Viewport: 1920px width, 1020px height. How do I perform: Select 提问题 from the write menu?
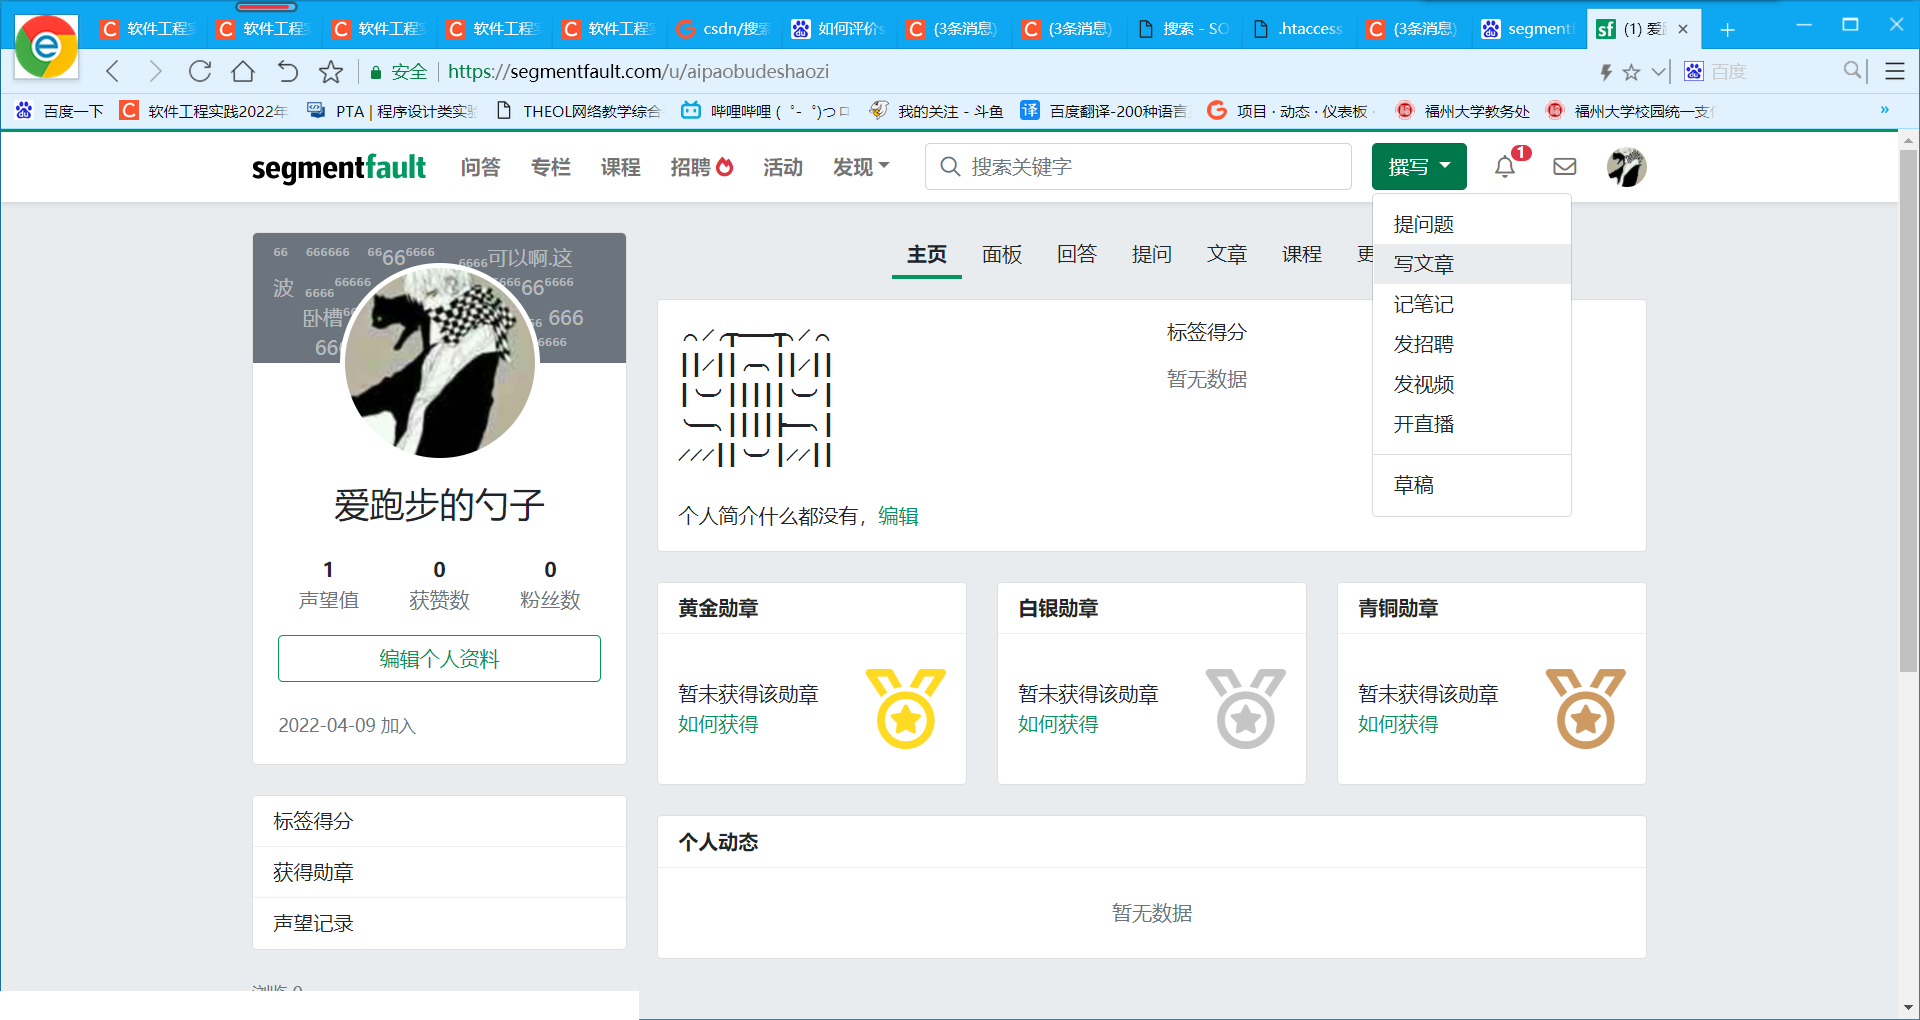[1472, 224]
